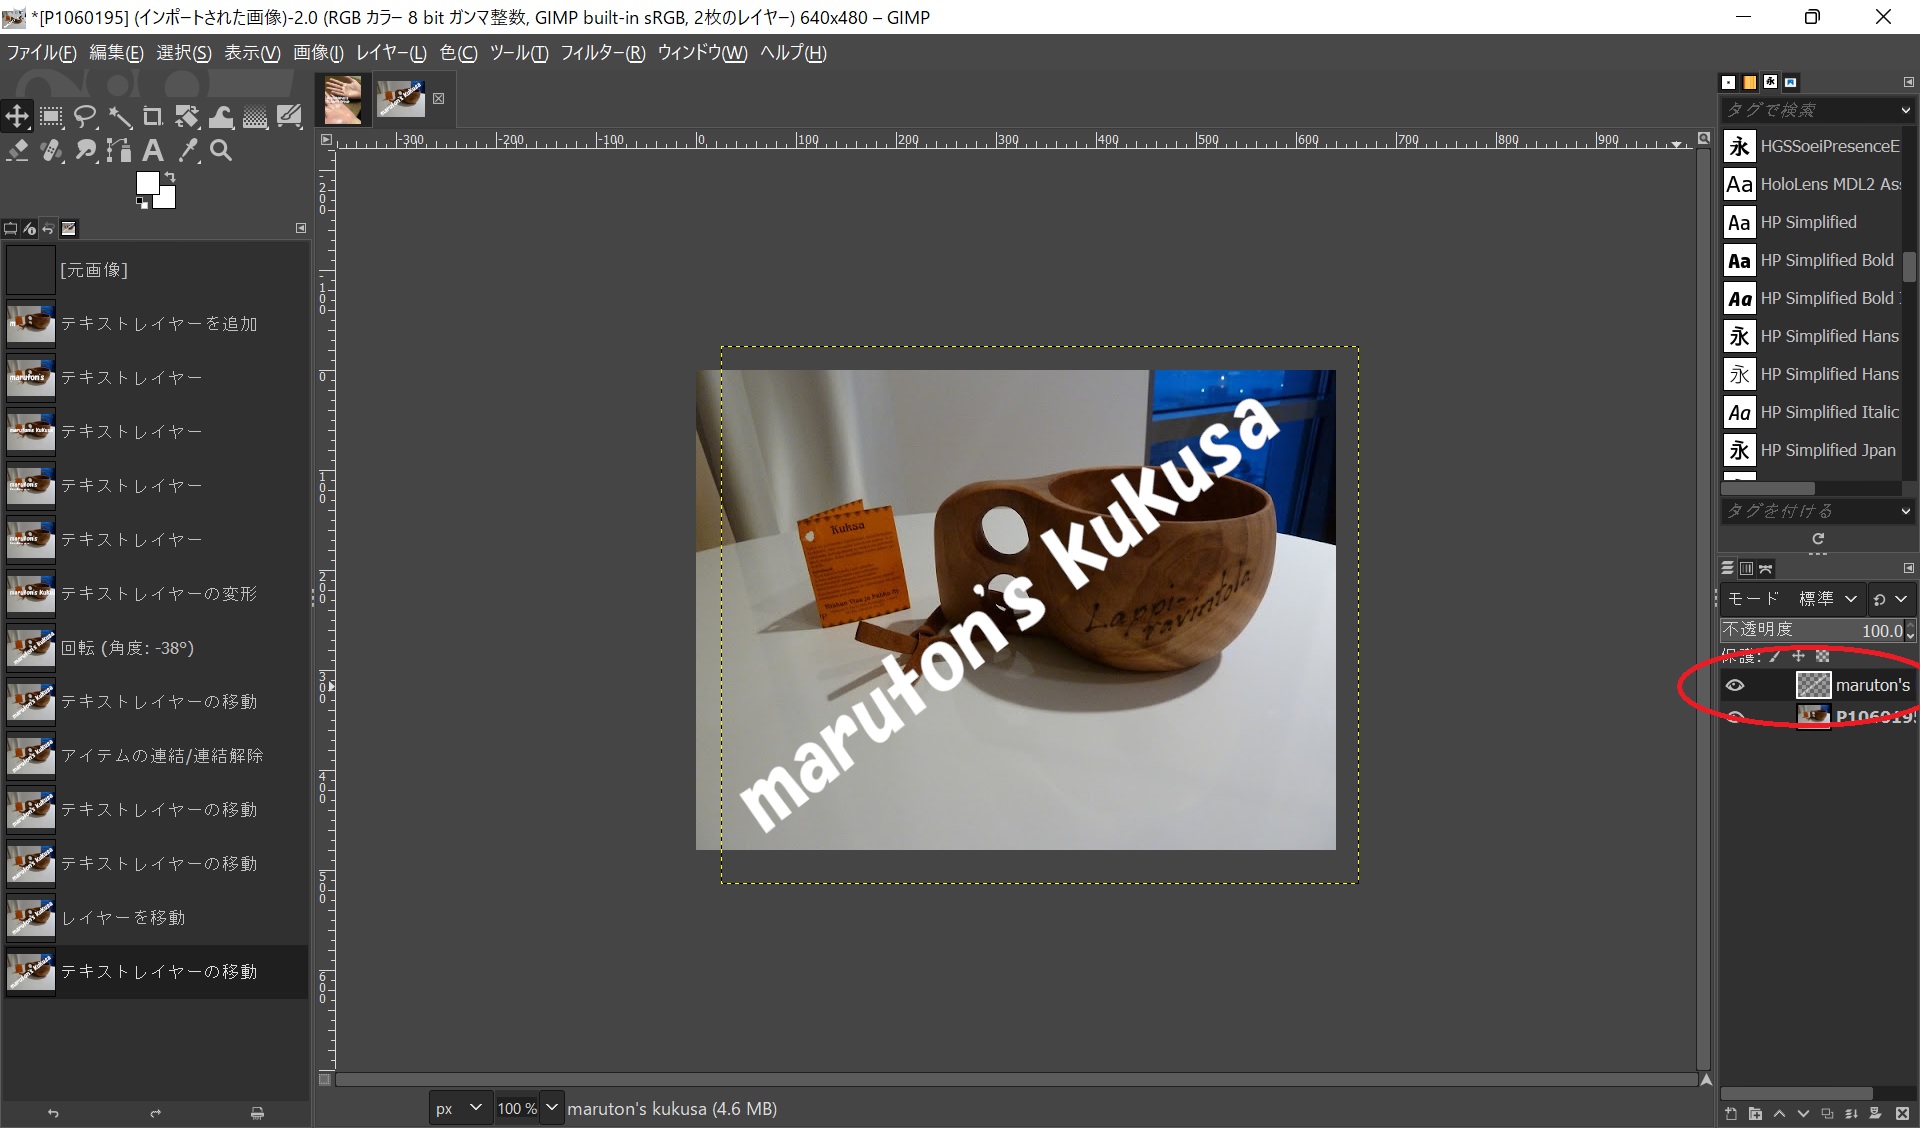The image size is (1920, 1128).
Task: Step the opacity value with the spinner arrows
Action: coord(1910,630)
